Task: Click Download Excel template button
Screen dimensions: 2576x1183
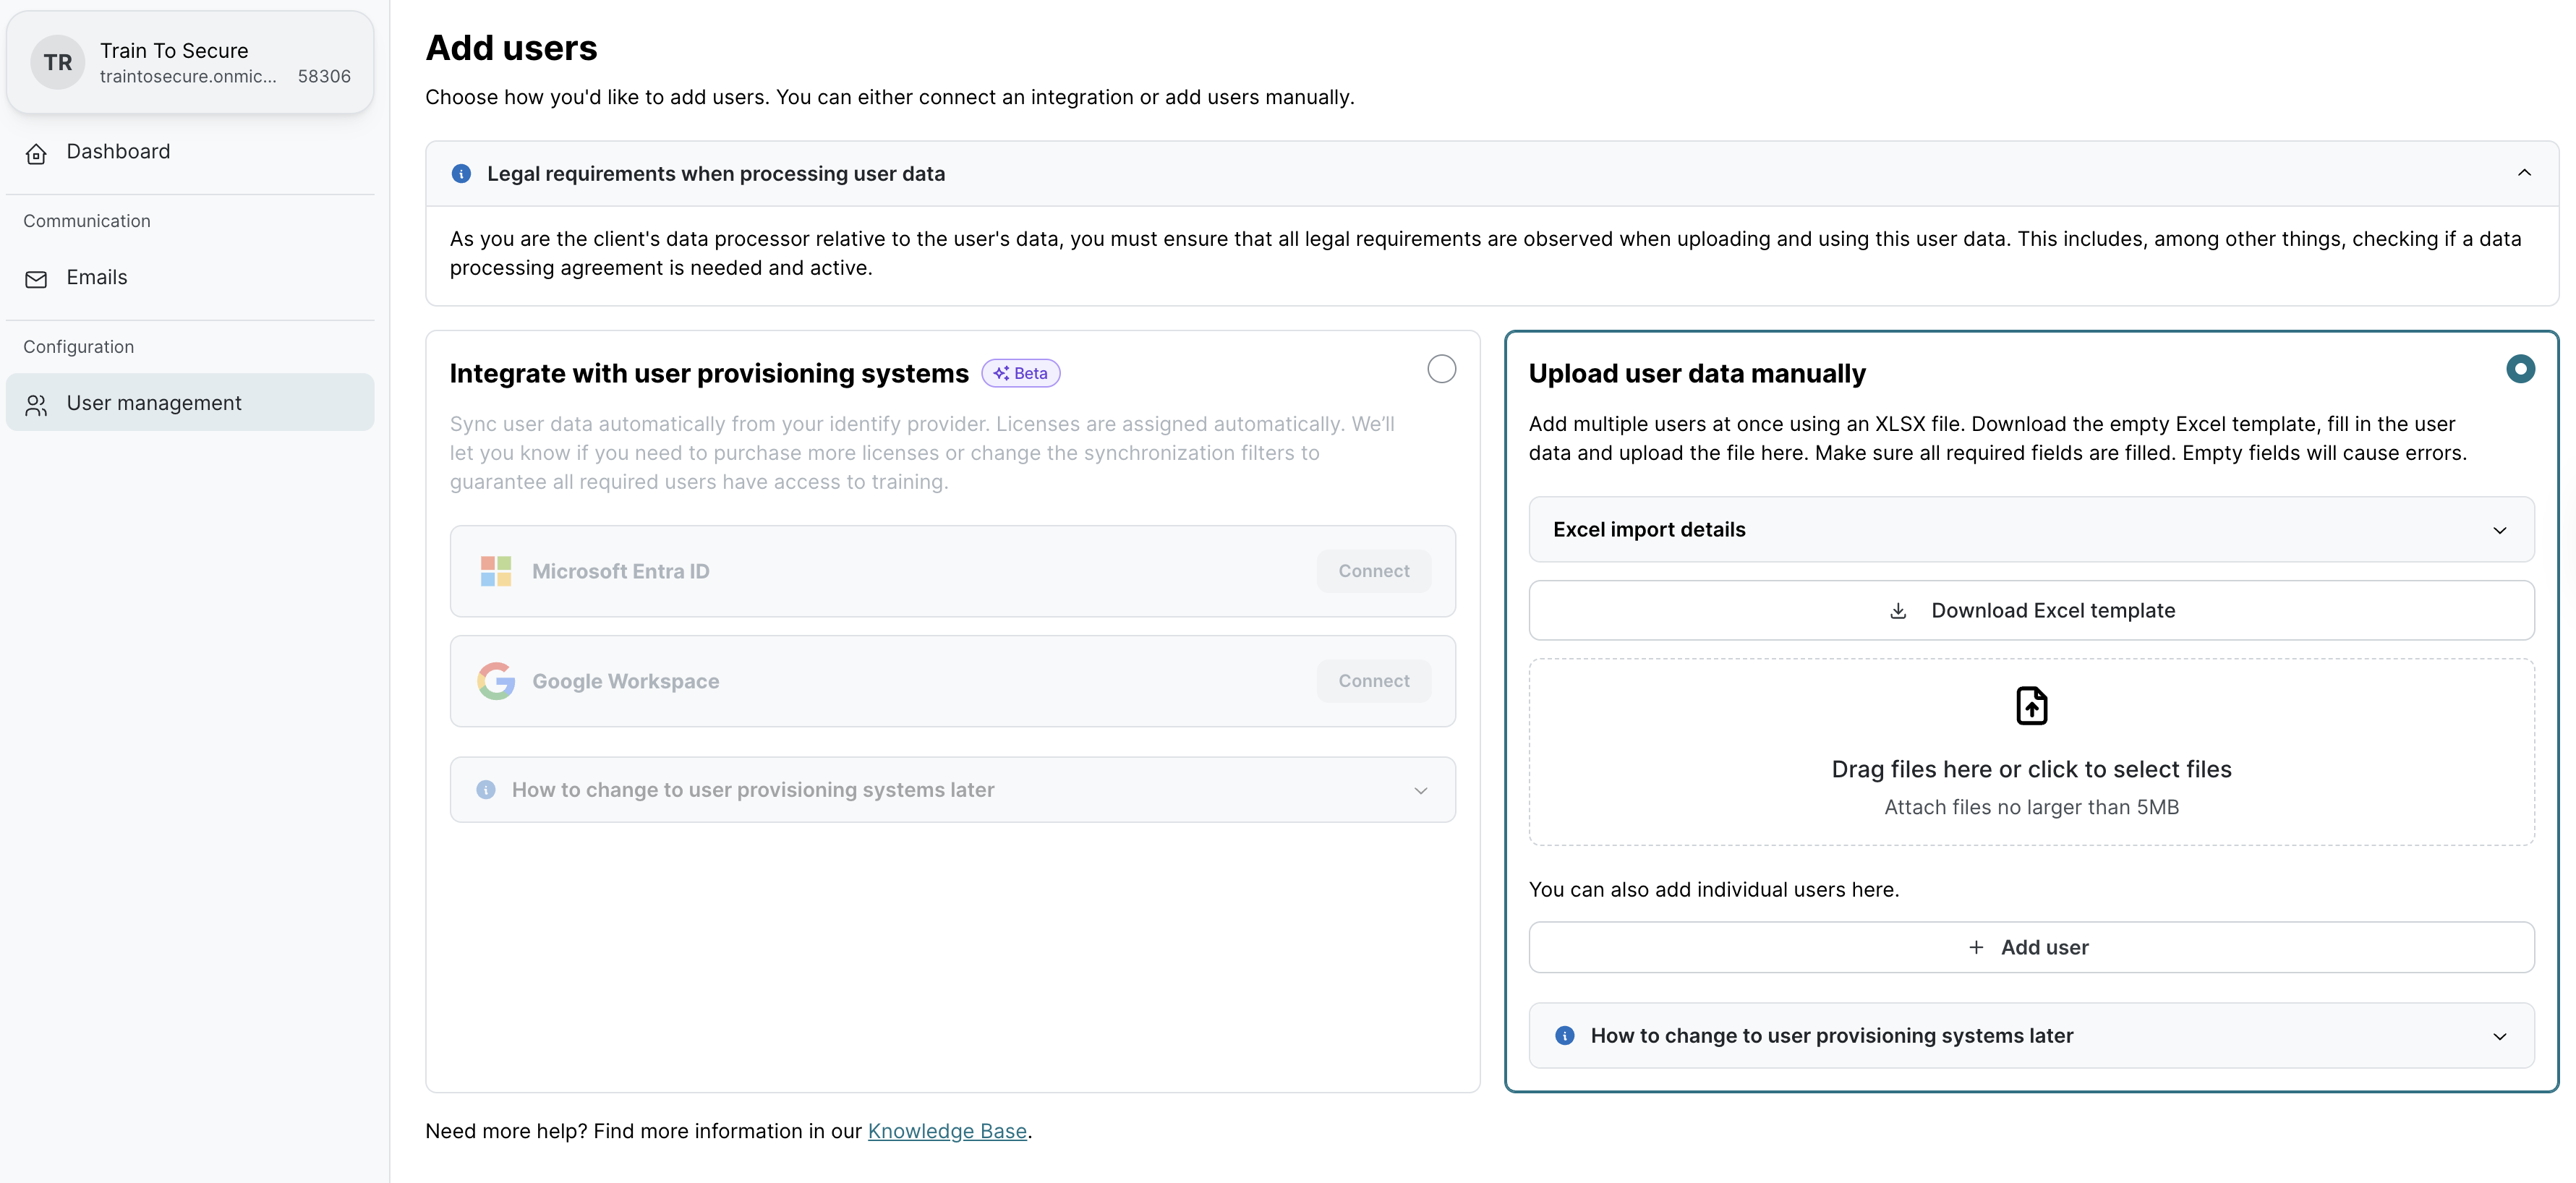Action: 2031,611
